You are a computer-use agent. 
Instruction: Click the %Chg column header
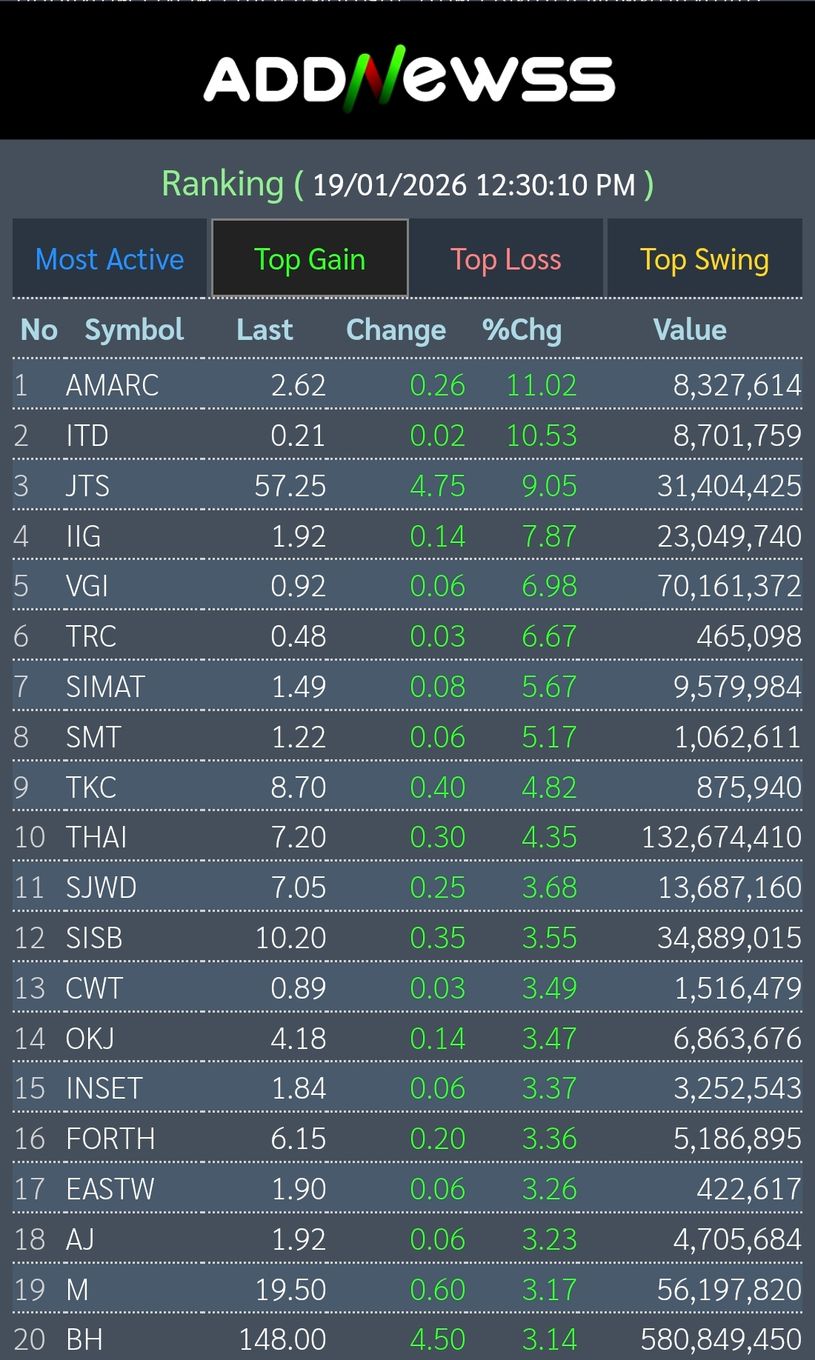[522, 330]
